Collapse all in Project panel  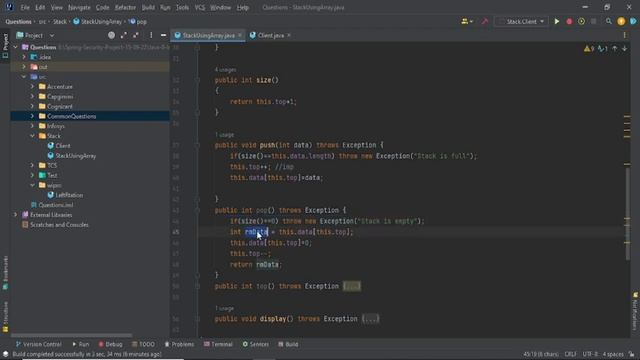(136, 36)
